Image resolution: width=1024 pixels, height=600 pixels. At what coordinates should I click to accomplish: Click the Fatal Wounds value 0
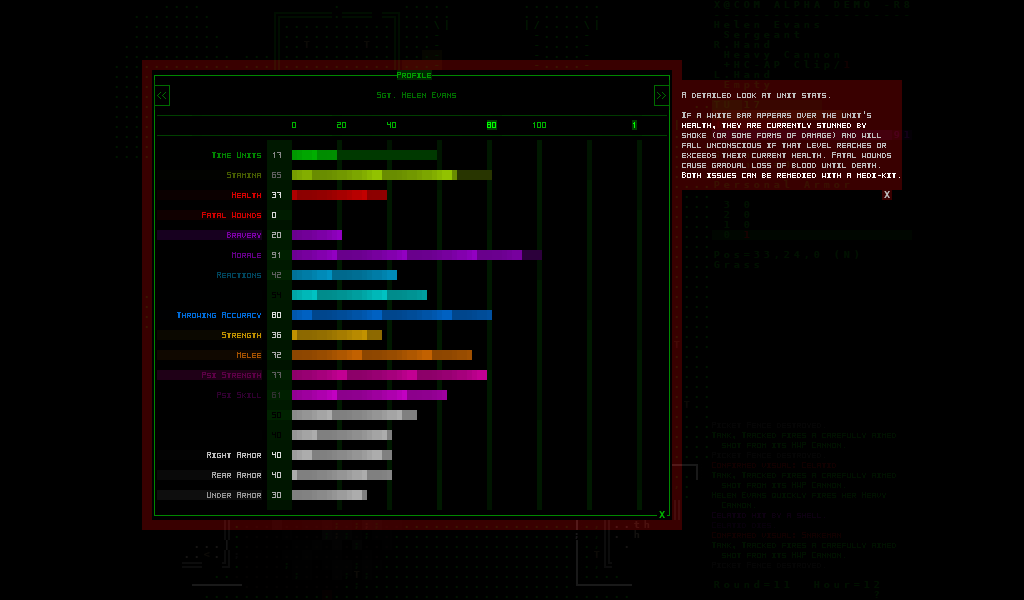274,215
